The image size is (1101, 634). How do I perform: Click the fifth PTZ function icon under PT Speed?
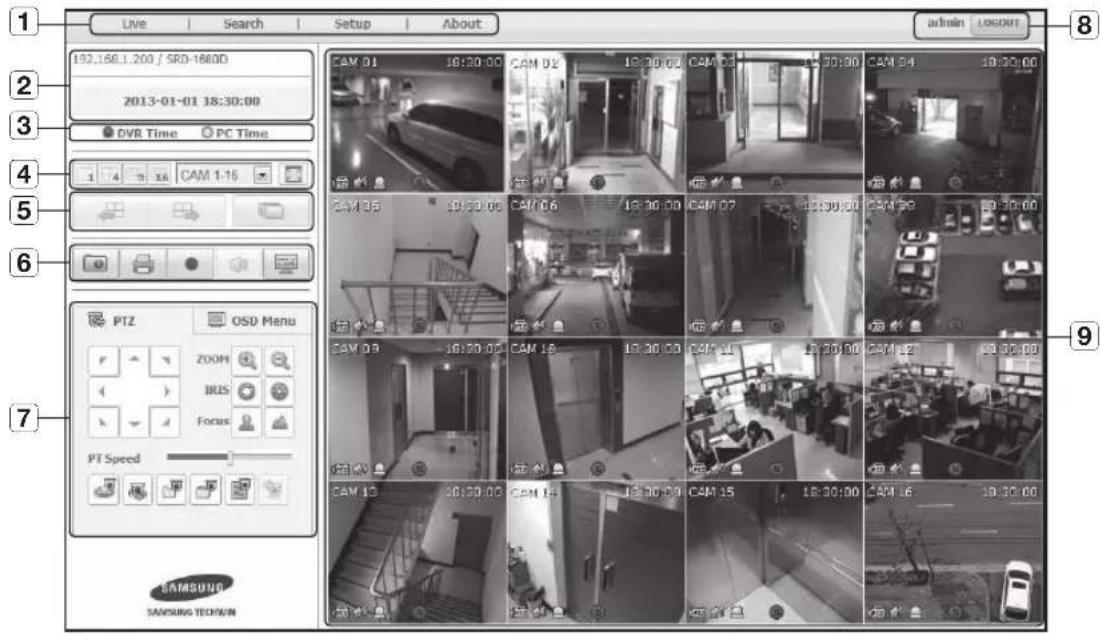point(239,489)
